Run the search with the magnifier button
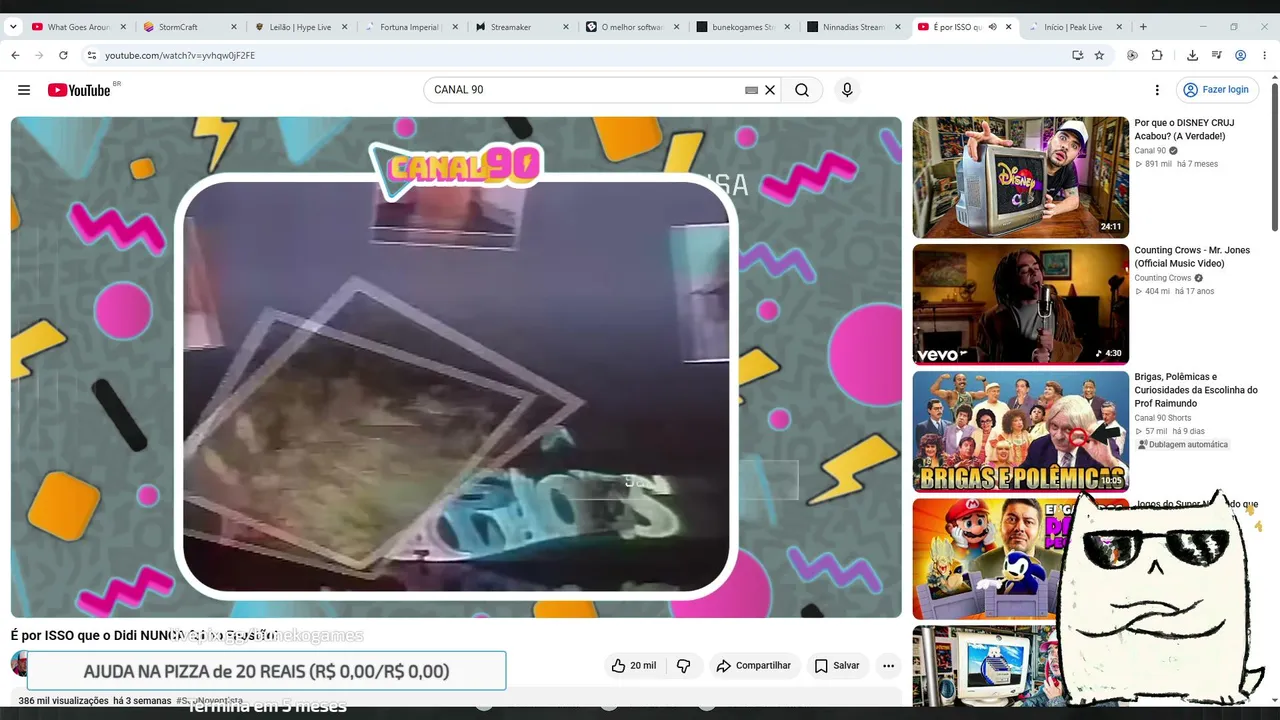Viewport: 1280px width, 720px height. click(x=802, y=90)
